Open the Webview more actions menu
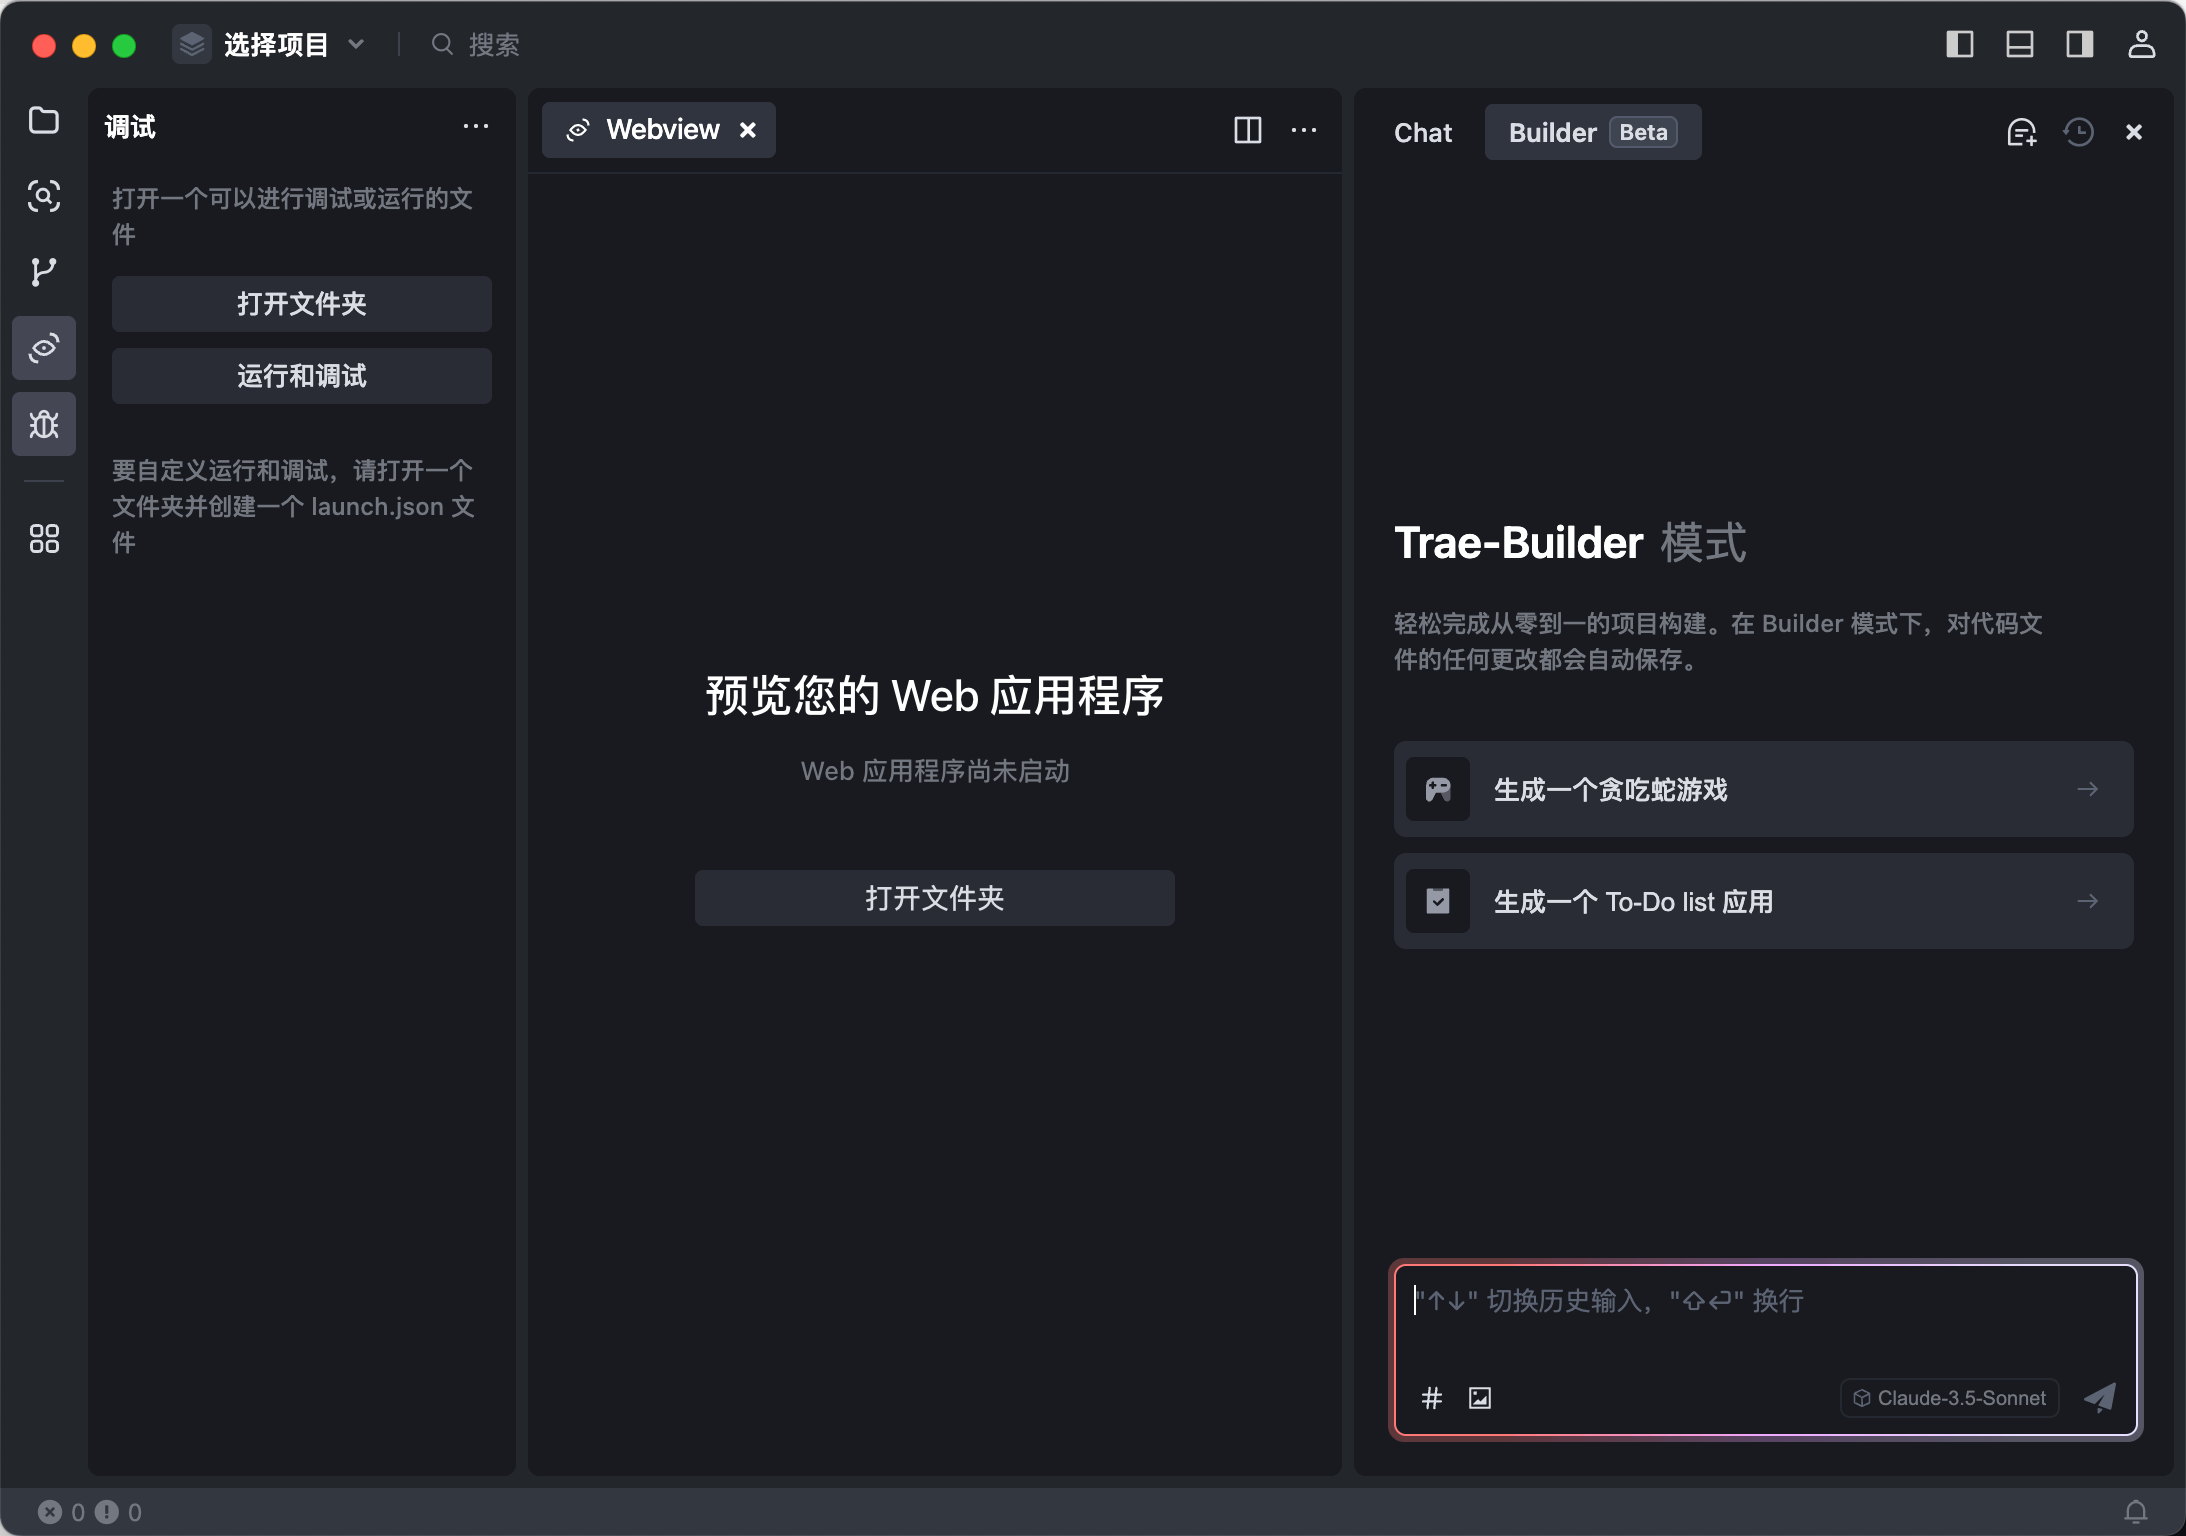2186x1536 pixels. (x=1305, y=130)
